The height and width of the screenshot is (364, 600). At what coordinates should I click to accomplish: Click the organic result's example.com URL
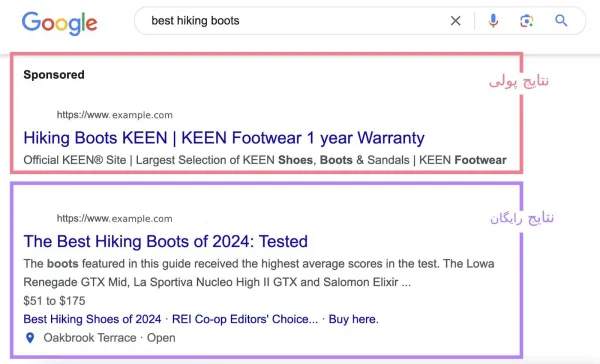tap(114, 219)
